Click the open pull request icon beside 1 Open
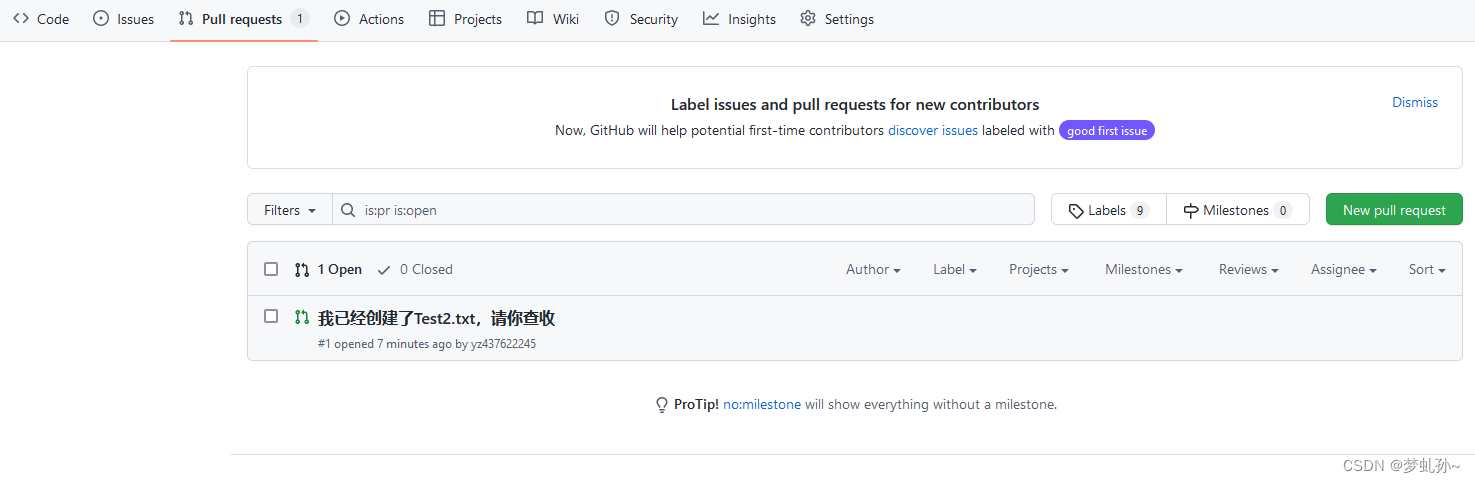Image resolution: width=1475 pixels, height=483 pixels. click(x=302, y=270)
